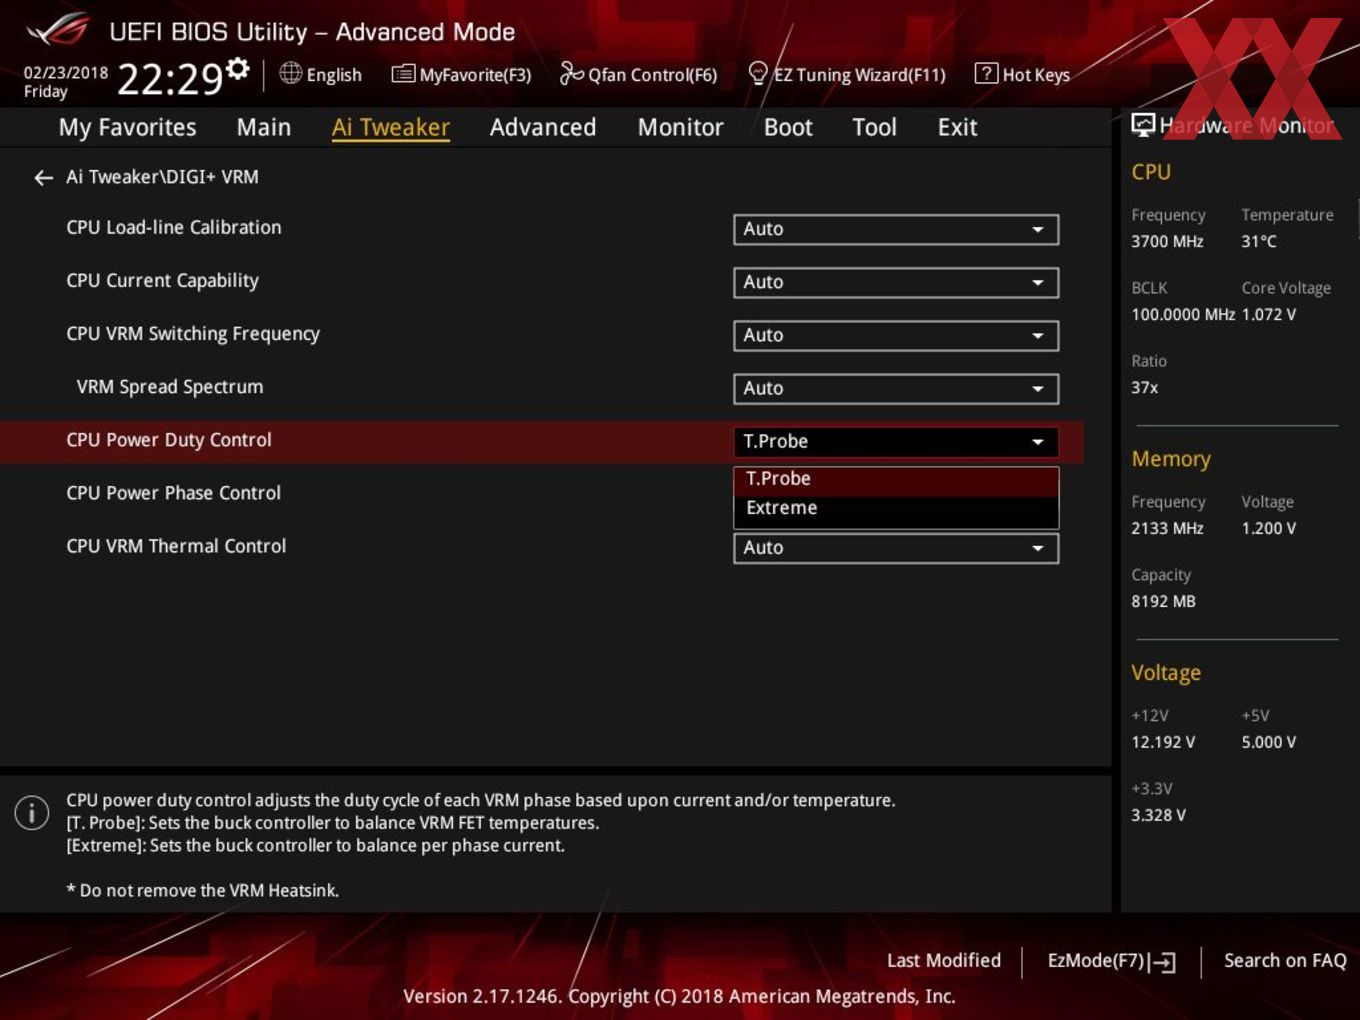
Task: Click Last Modified button
Action: [944, 961]
